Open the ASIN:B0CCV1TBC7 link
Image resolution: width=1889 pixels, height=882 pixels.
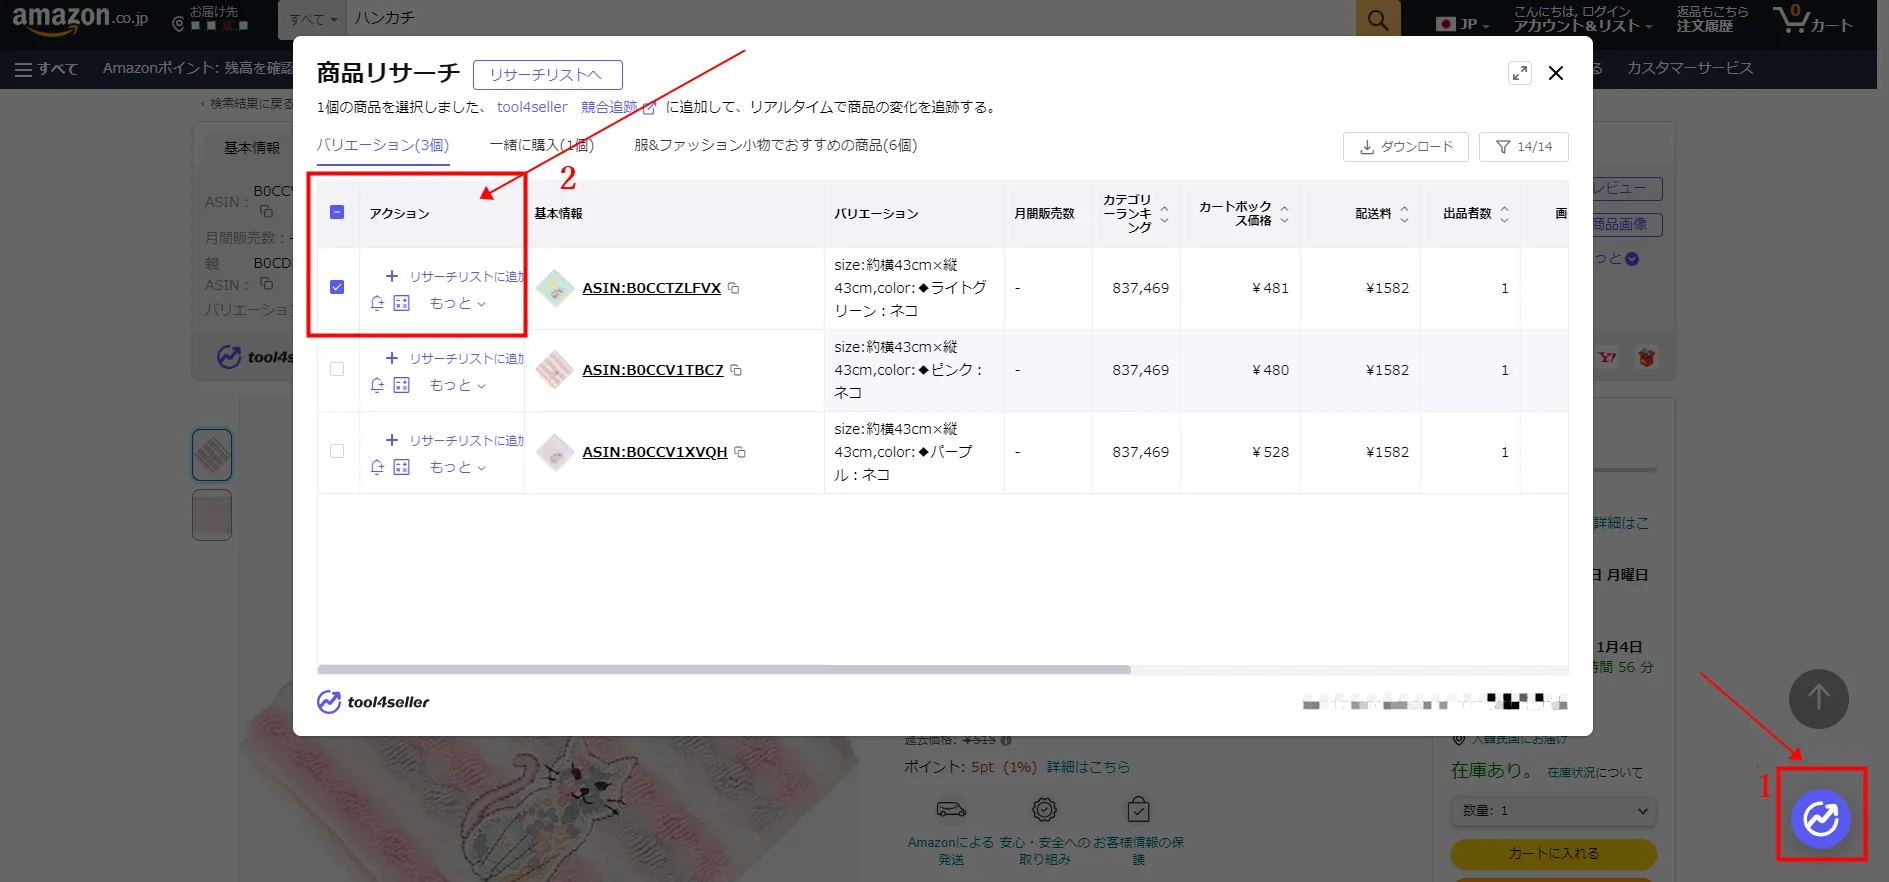(653, 370)
